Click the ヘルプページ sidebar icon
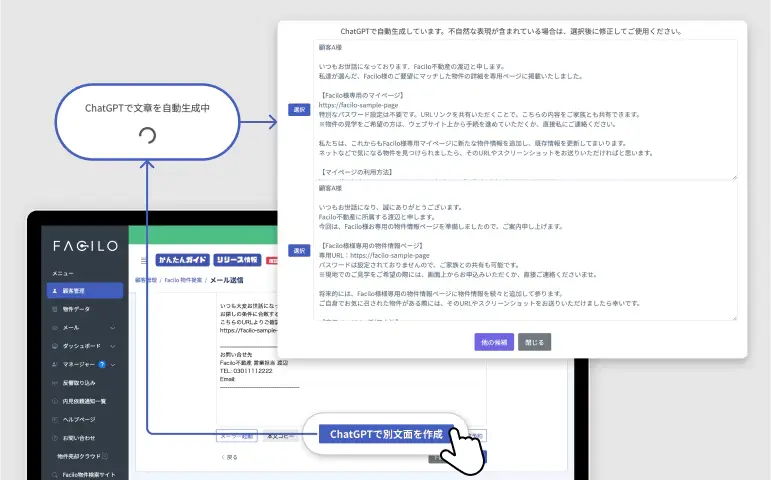The image size is (771, 480). tap(55, 419)
